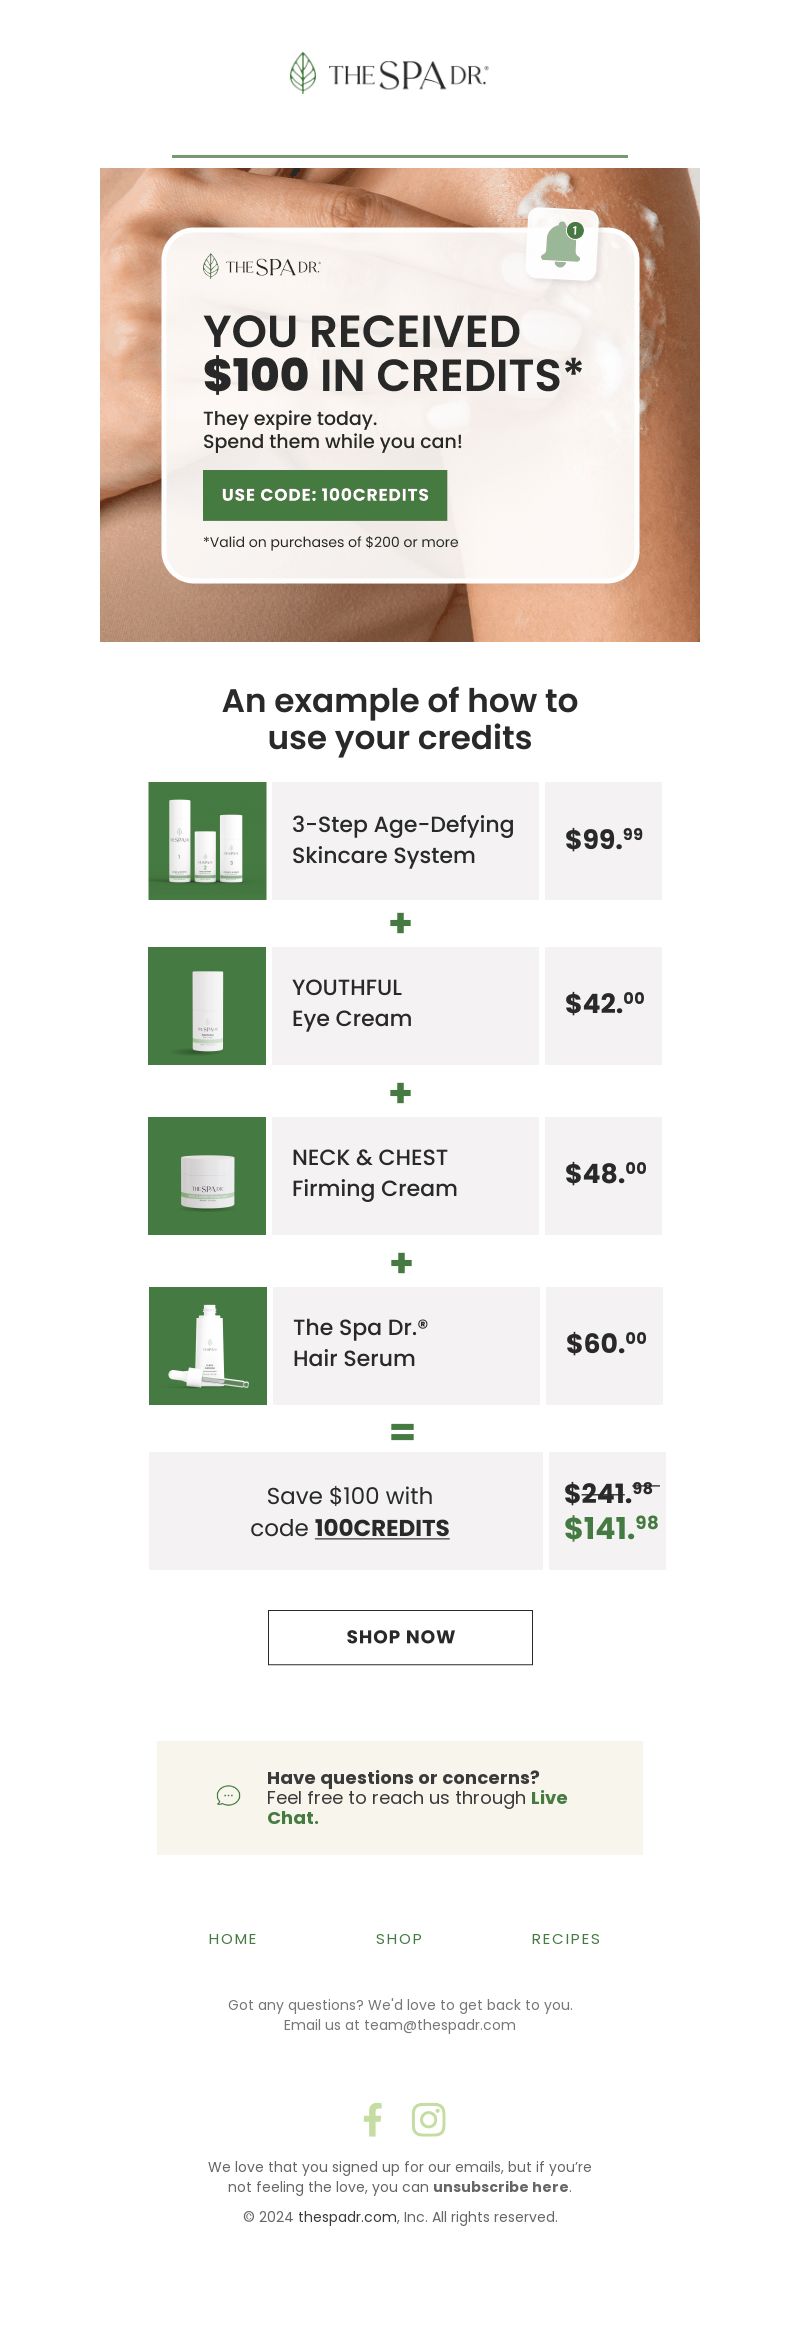Open the thespadr.com copyright link

tap(348, 2217)
